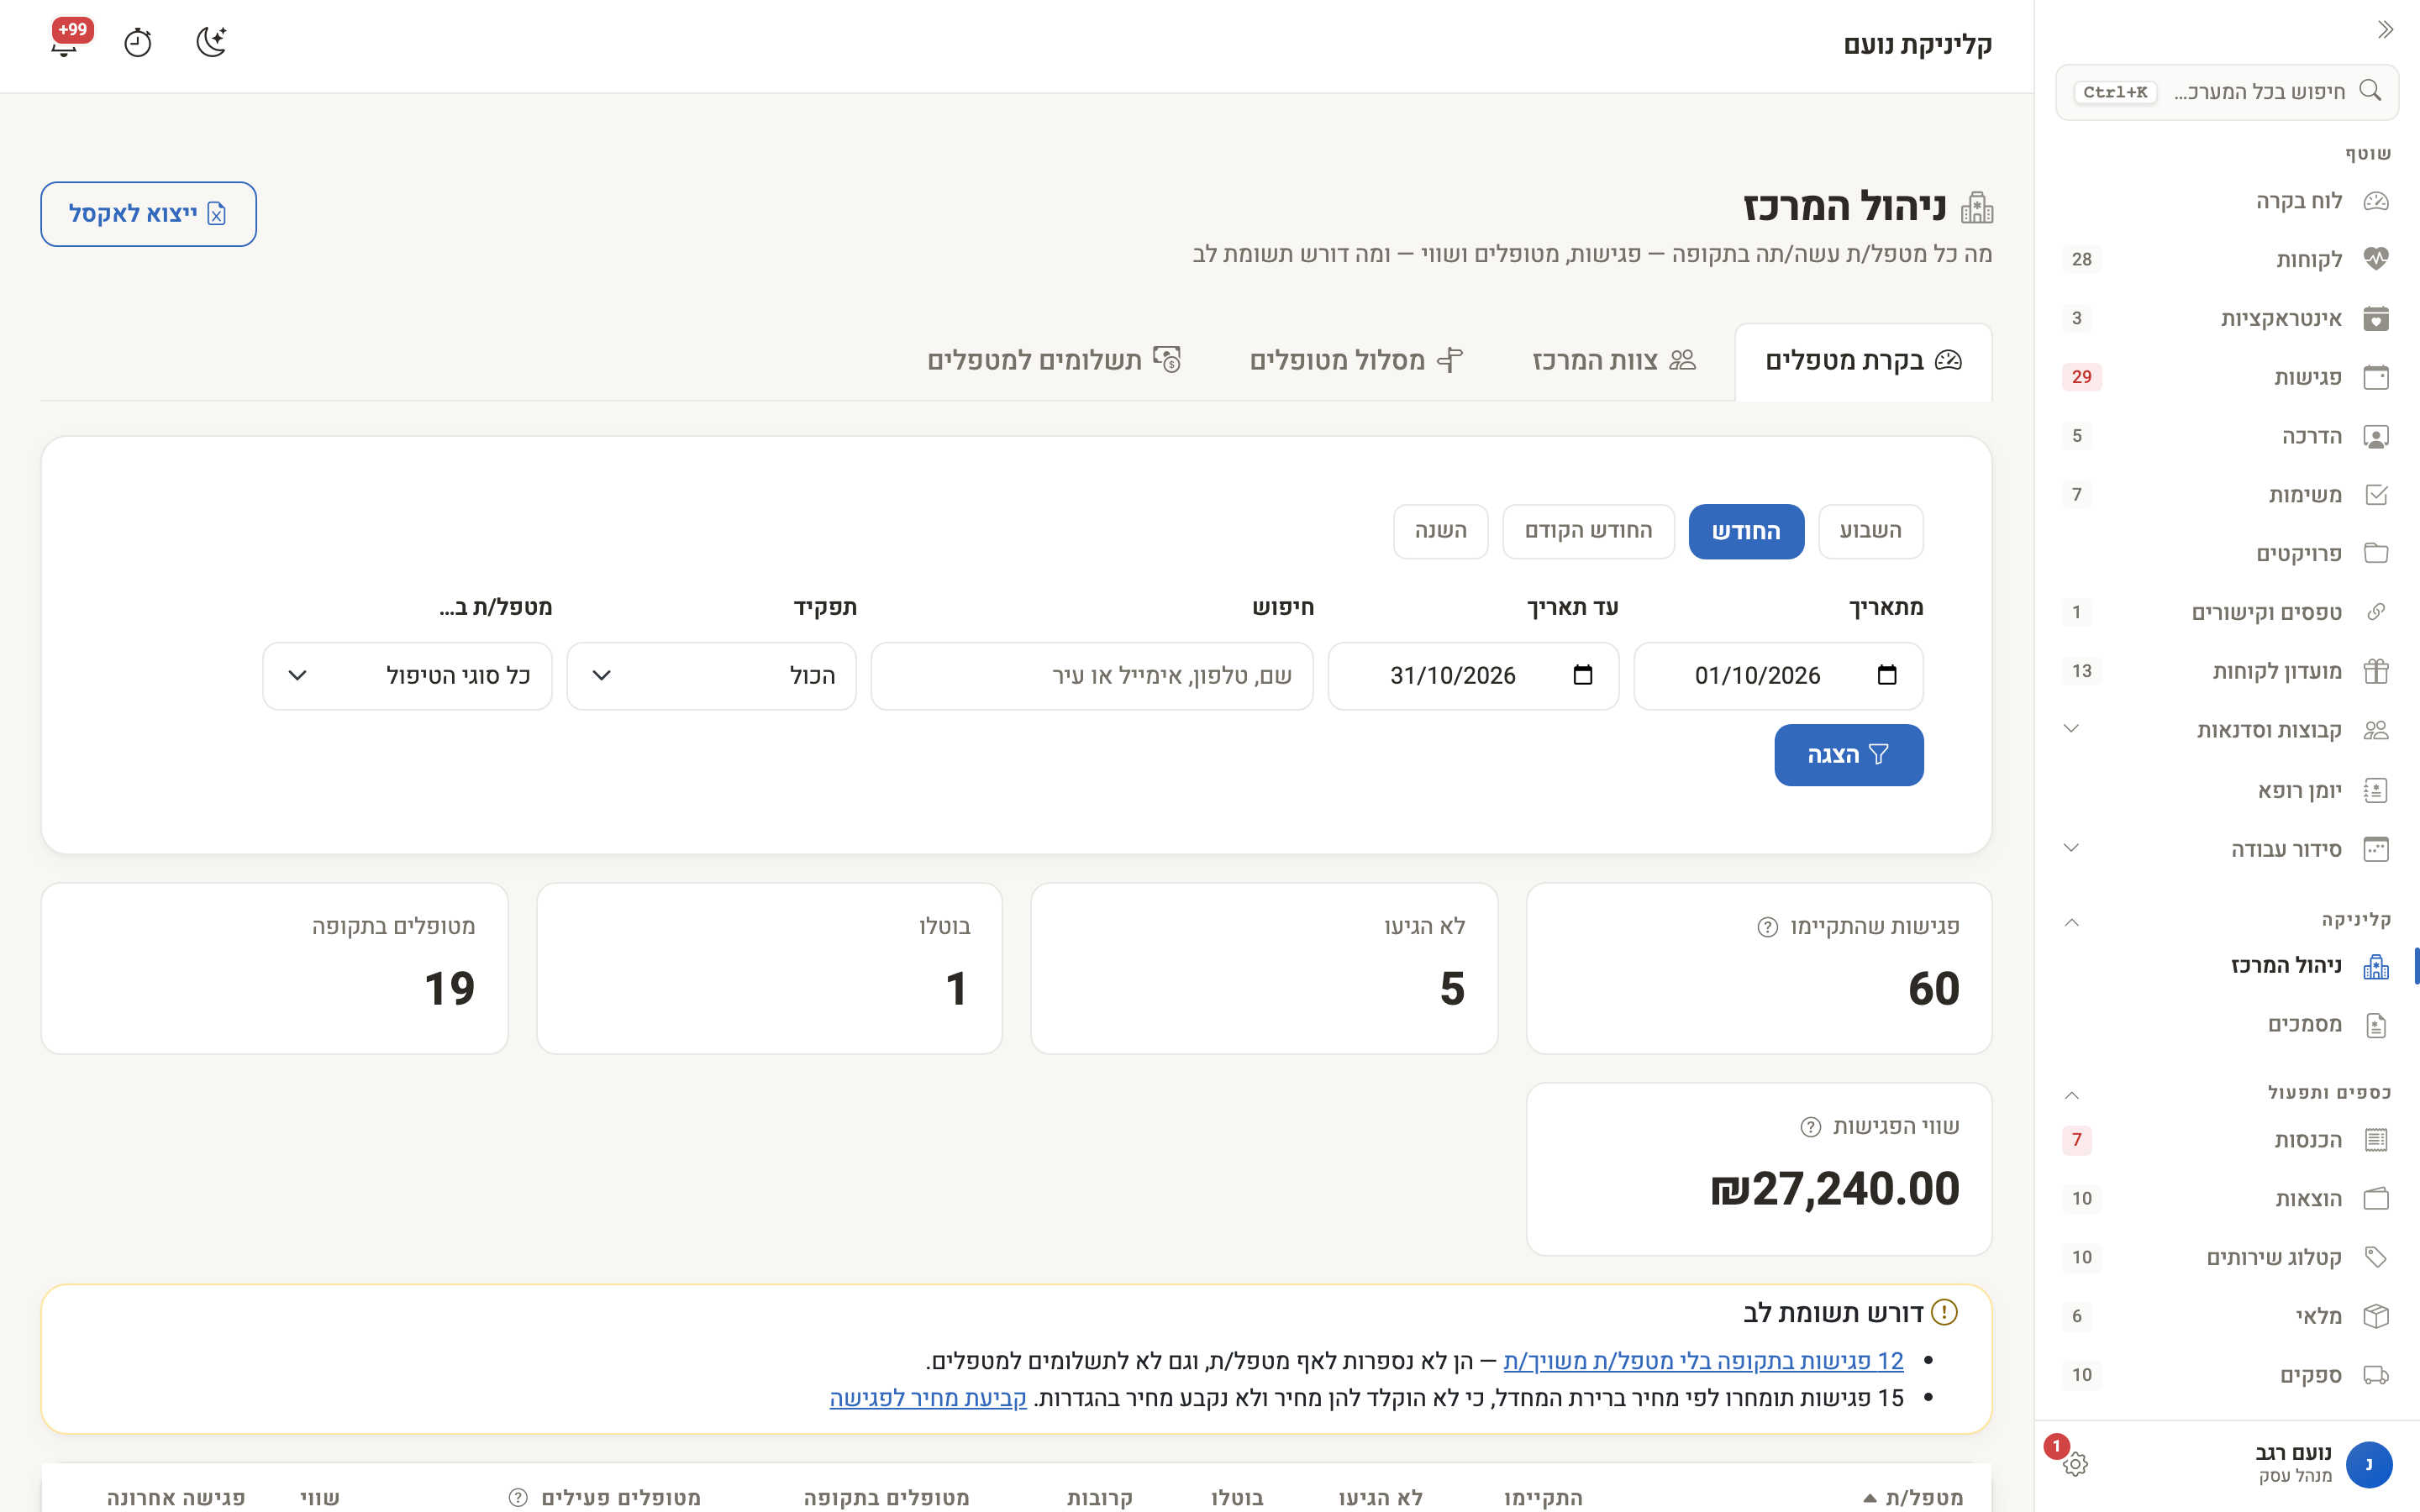Switch to the צוות המרכז tab
Viewport: 2420px width, 1512px height.
tap(1614, 360)
